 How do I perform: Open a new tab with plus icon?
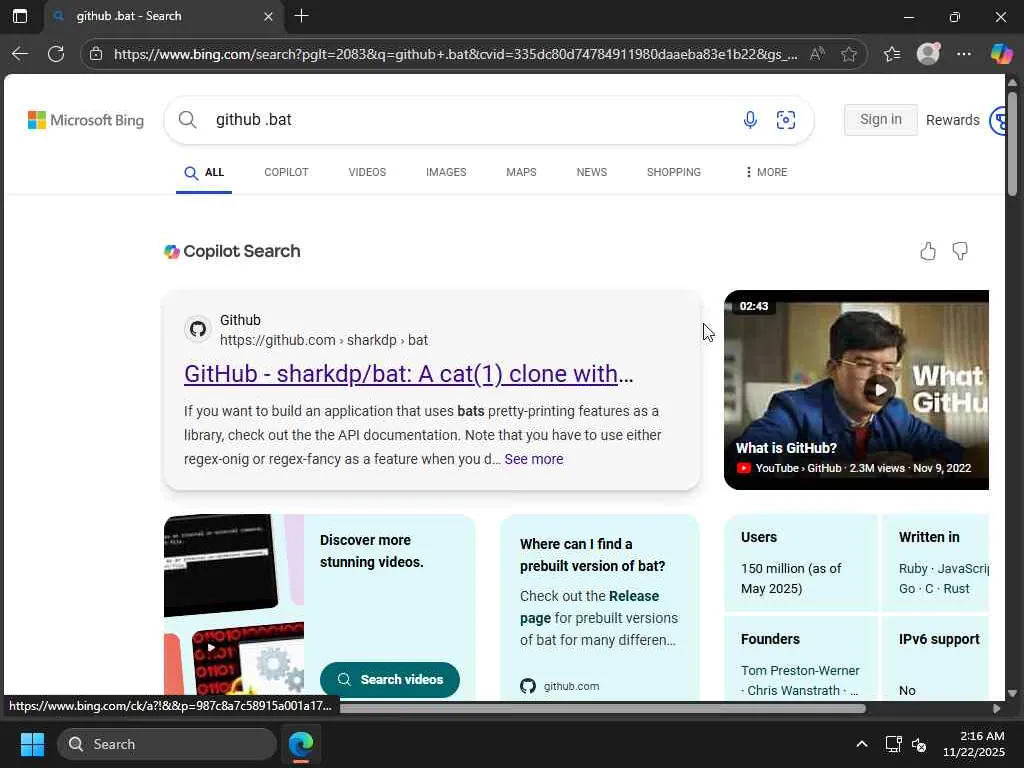coord(301,16)
